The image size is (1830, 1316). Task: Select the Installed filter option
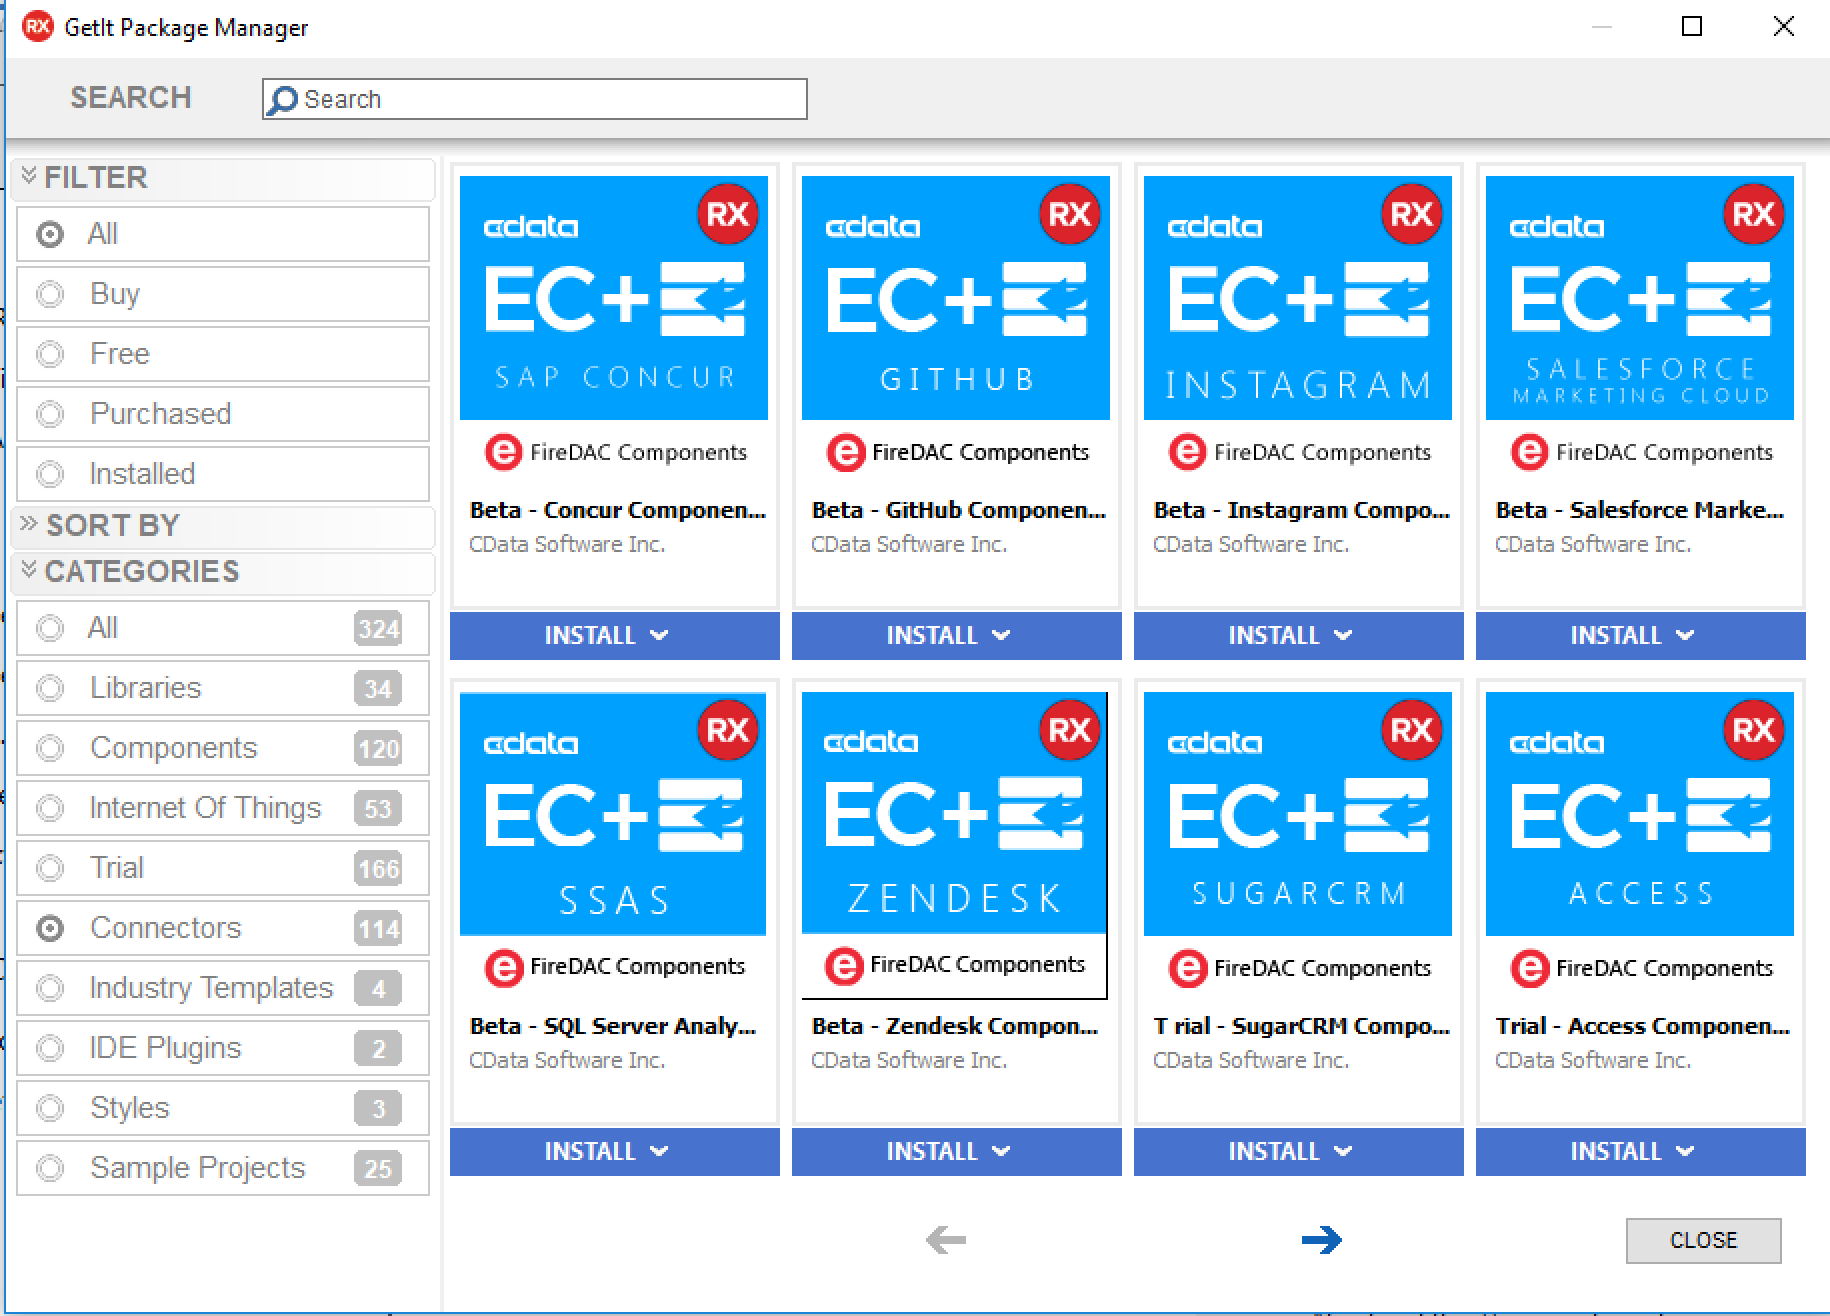pyautogui.click(x=223, y=474)
